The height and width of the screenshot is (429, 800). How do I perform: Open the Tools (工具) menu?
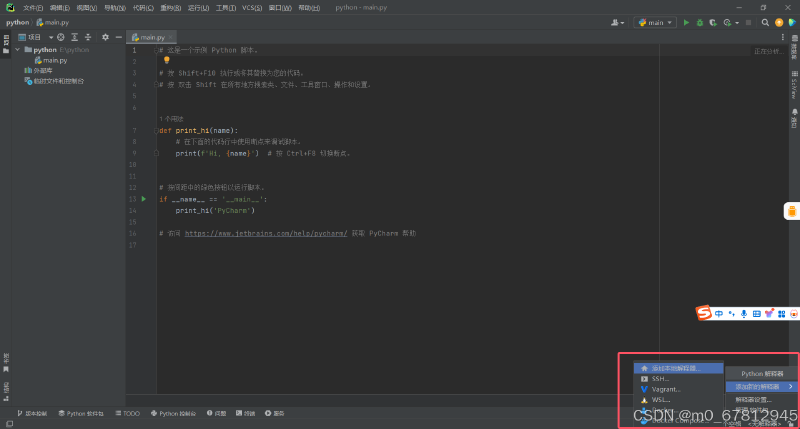(x=226, y=8)
